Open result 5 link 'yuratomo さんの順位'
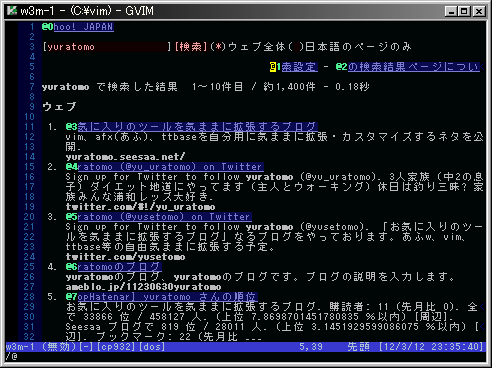Viewport: 492px width, 368px height. click(x=167, y=297)
